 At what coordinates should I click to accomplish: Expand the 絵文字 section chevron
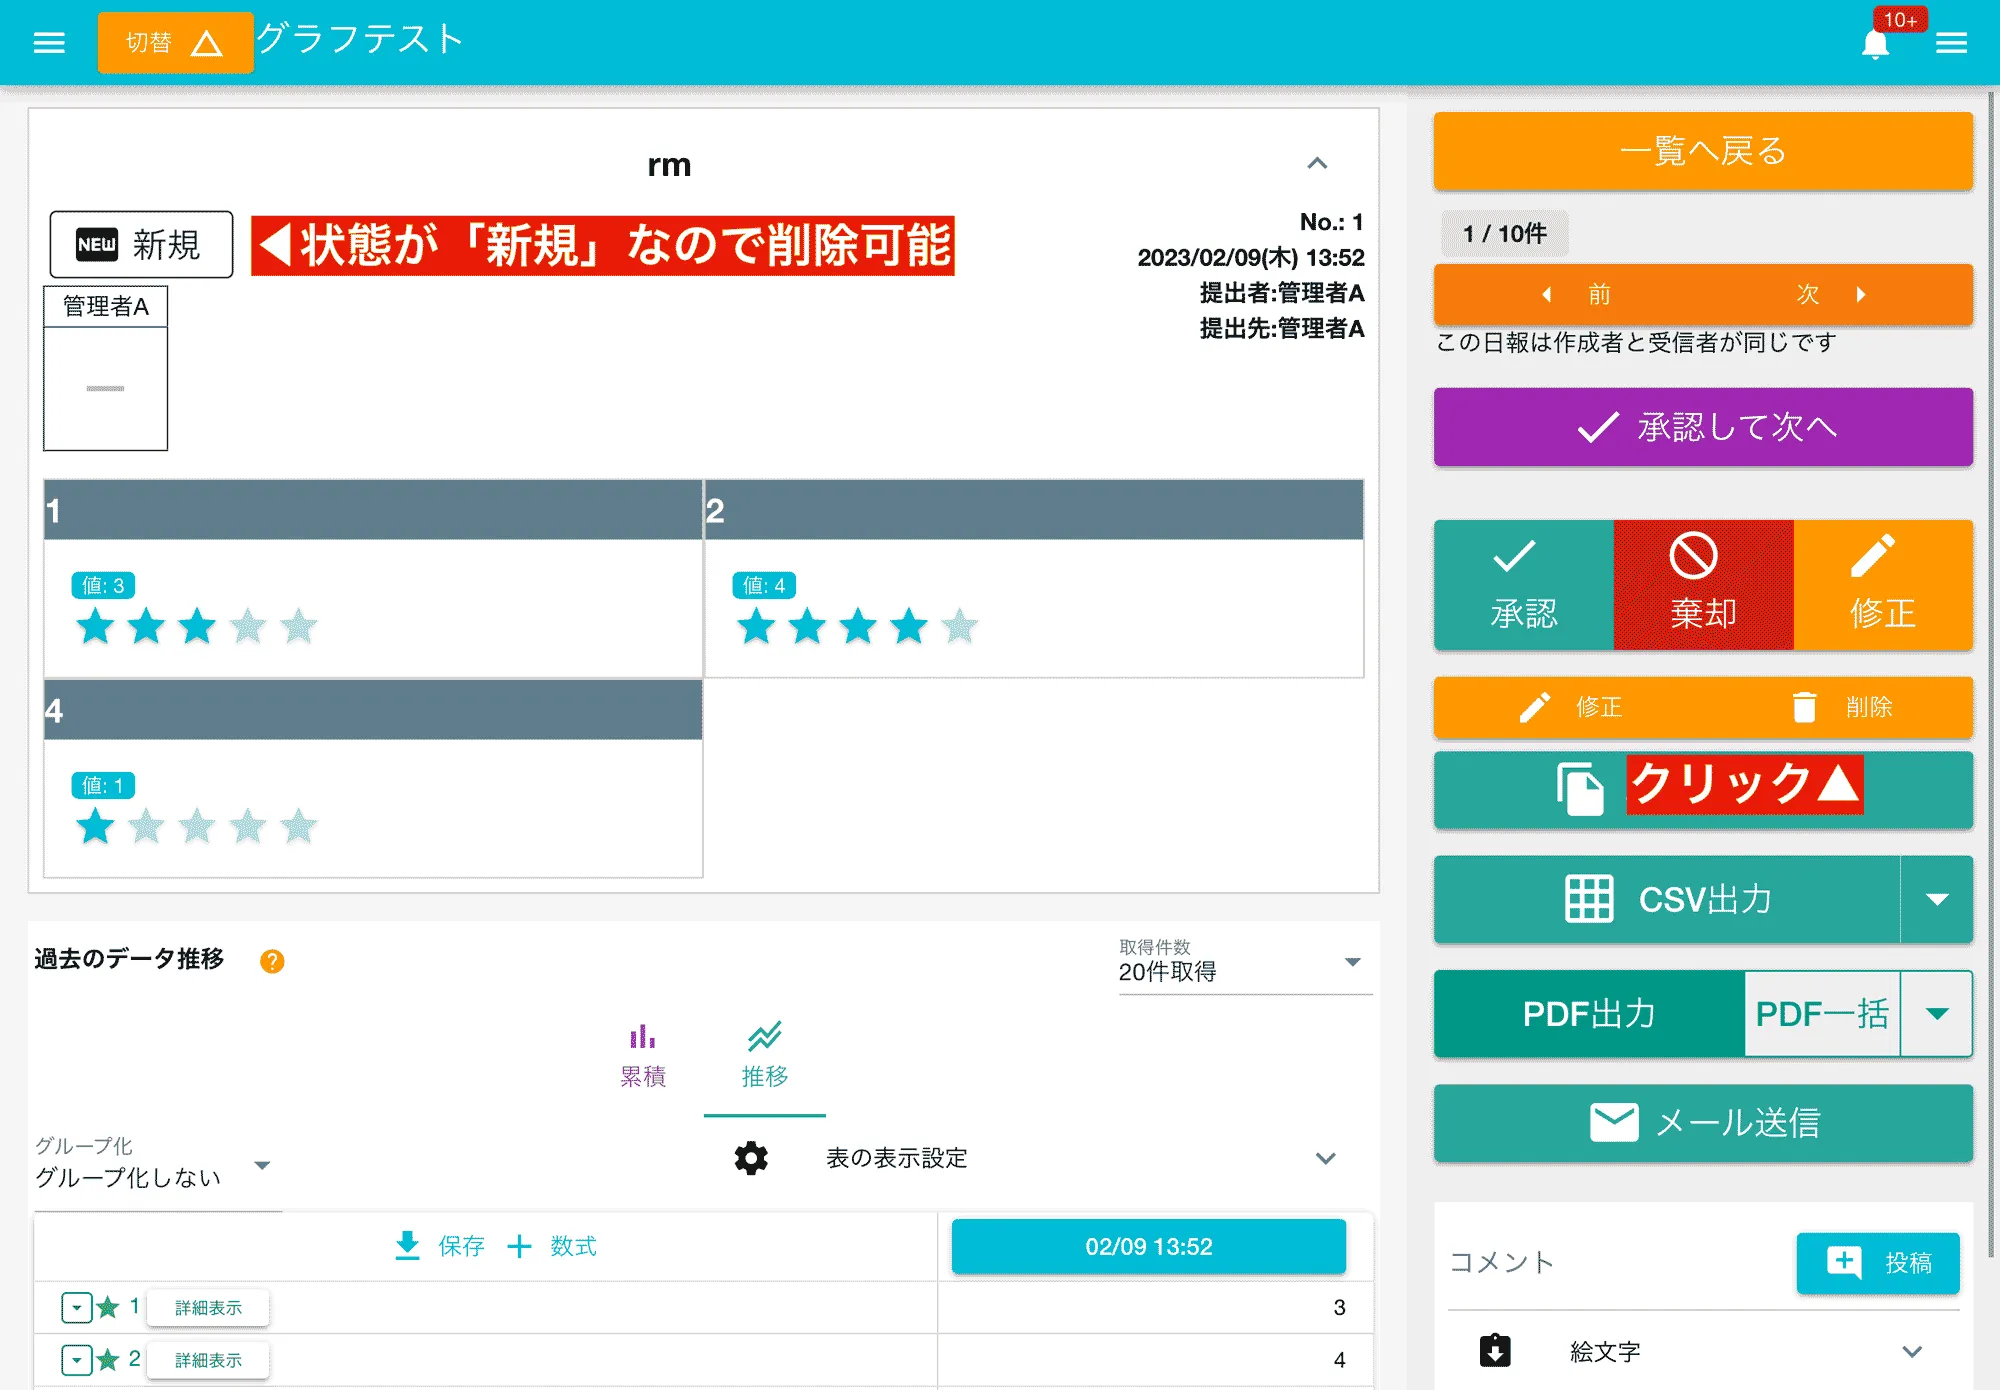(x=1911, y=1350)
